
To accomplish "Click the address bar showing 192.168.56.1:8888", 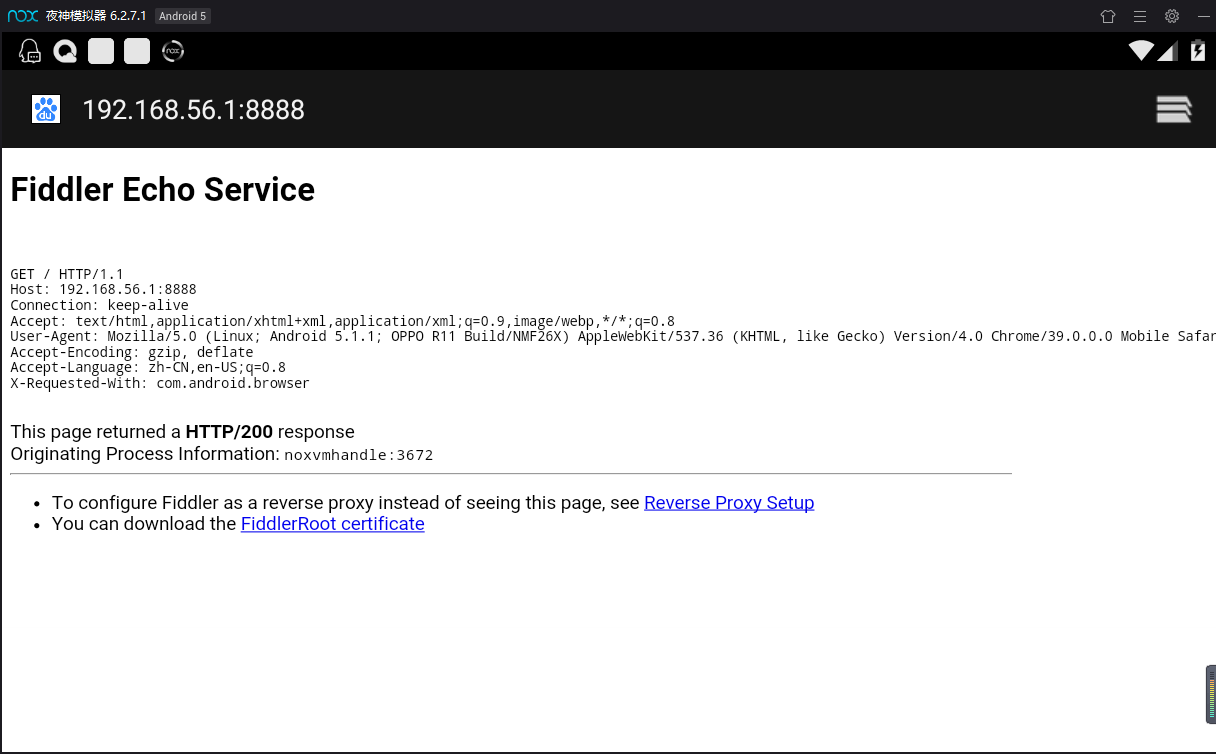I will point(193,110).
